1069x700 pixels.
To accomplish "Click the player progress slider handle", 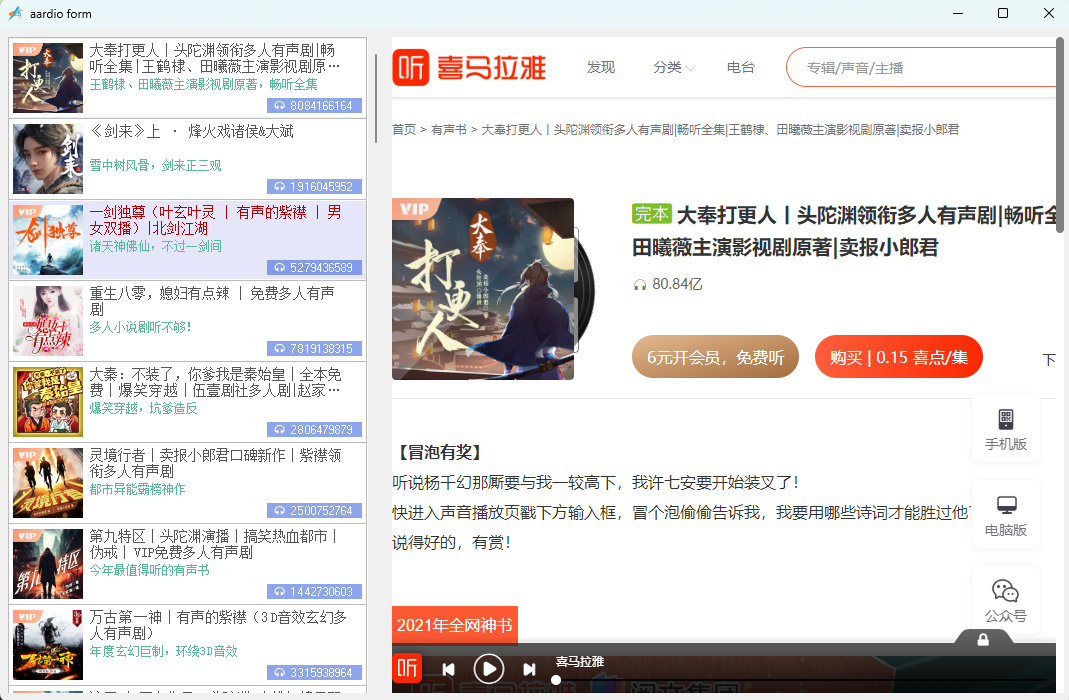I will pyautogui.click(x=556, y=680).
